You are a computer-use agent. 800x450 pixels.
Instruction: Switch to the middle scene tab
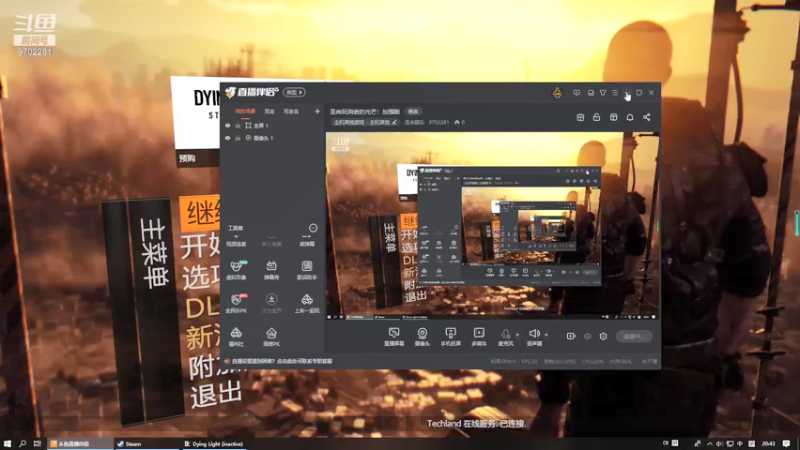[269, 111]
